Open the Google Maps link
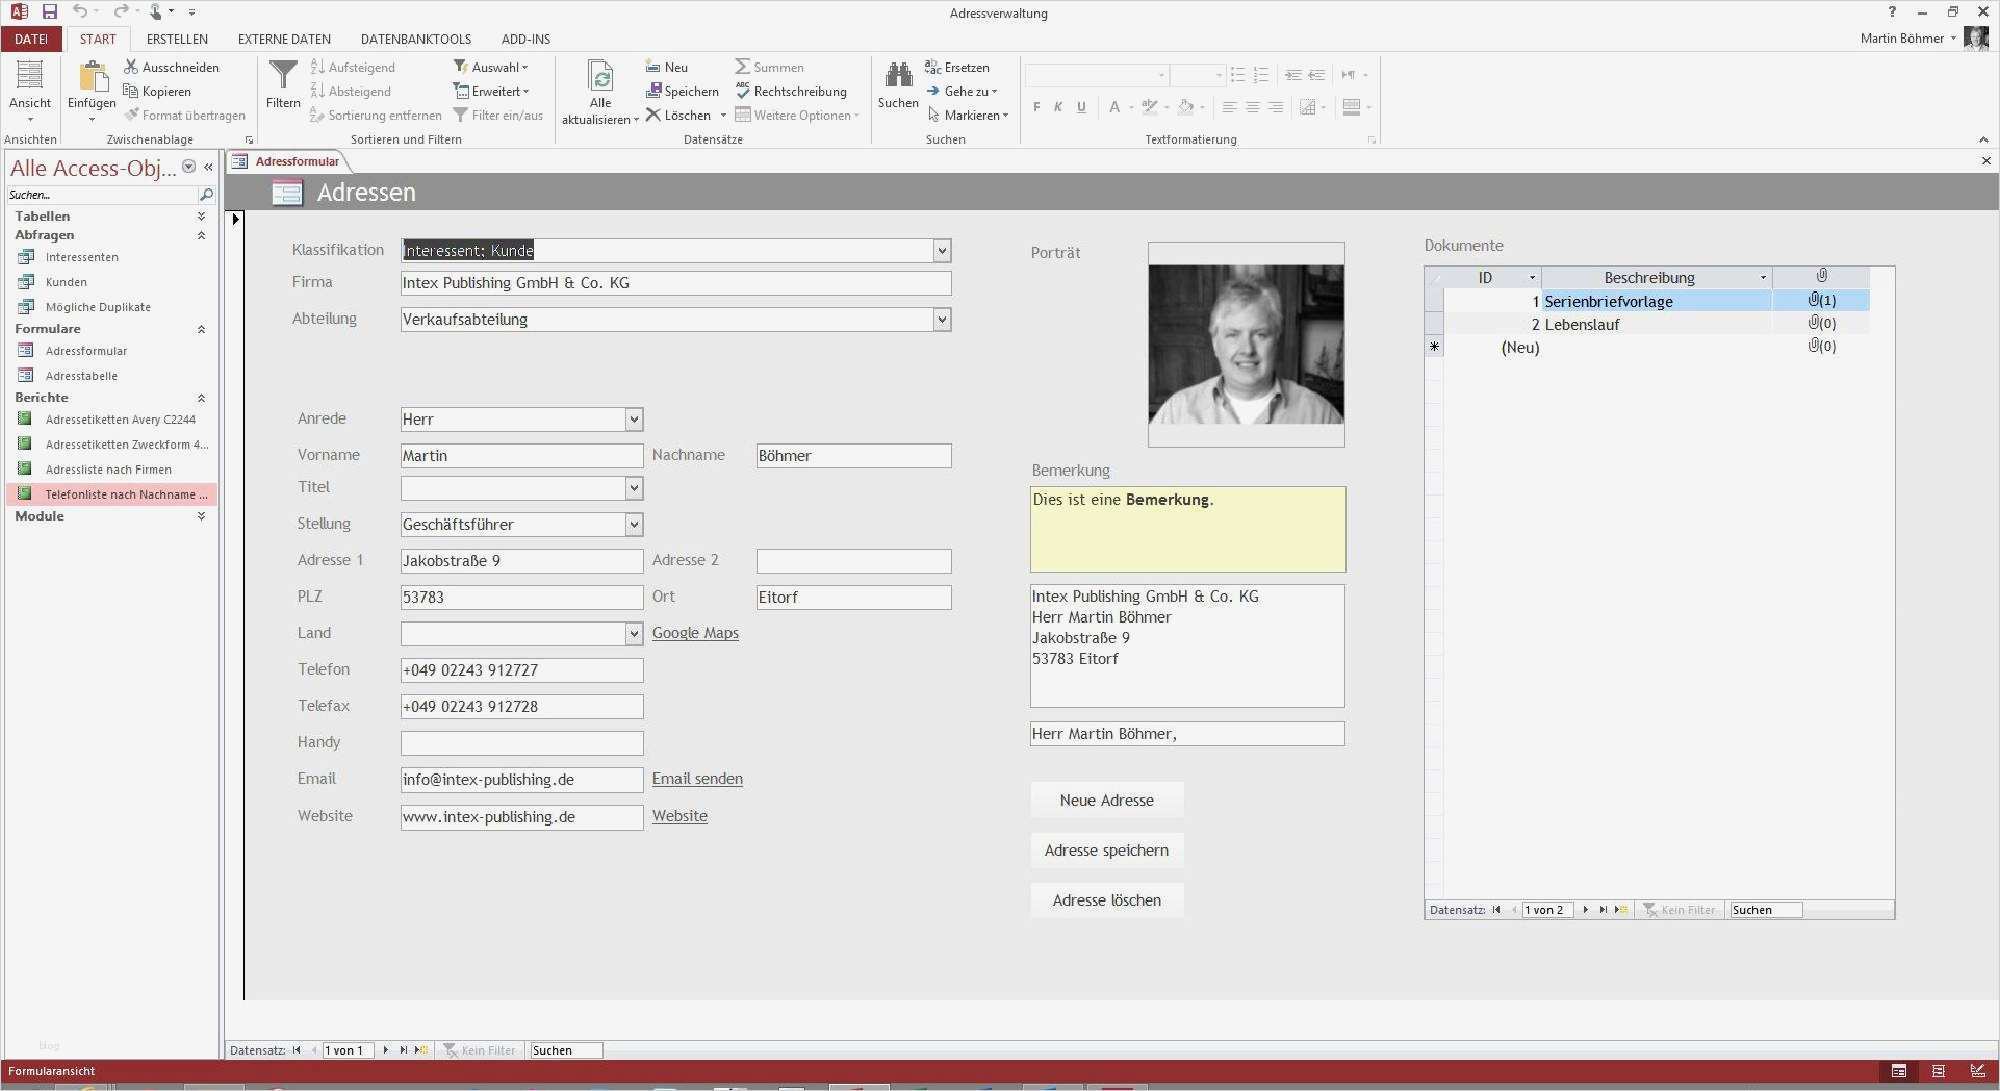 coord(695,633)
